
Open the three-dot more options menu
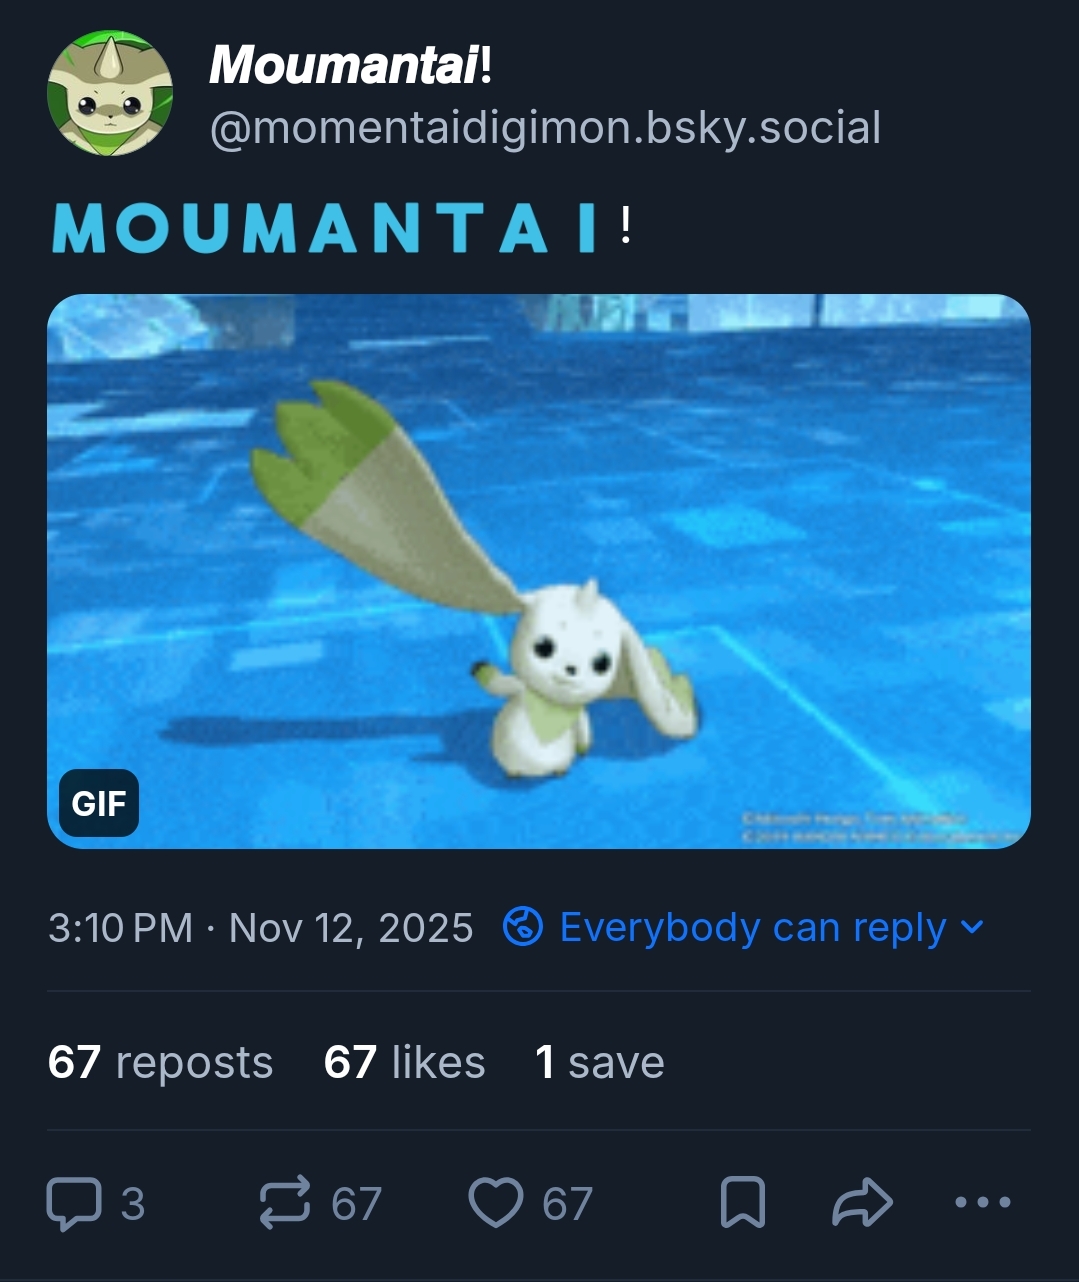click(x=983, y=1203)
